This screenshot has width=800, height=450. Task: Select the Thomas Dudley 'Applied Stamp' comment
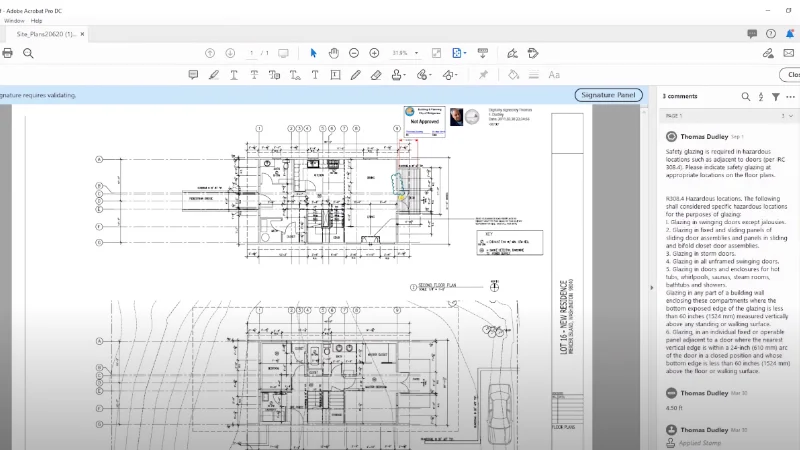[x=727, y=436]
